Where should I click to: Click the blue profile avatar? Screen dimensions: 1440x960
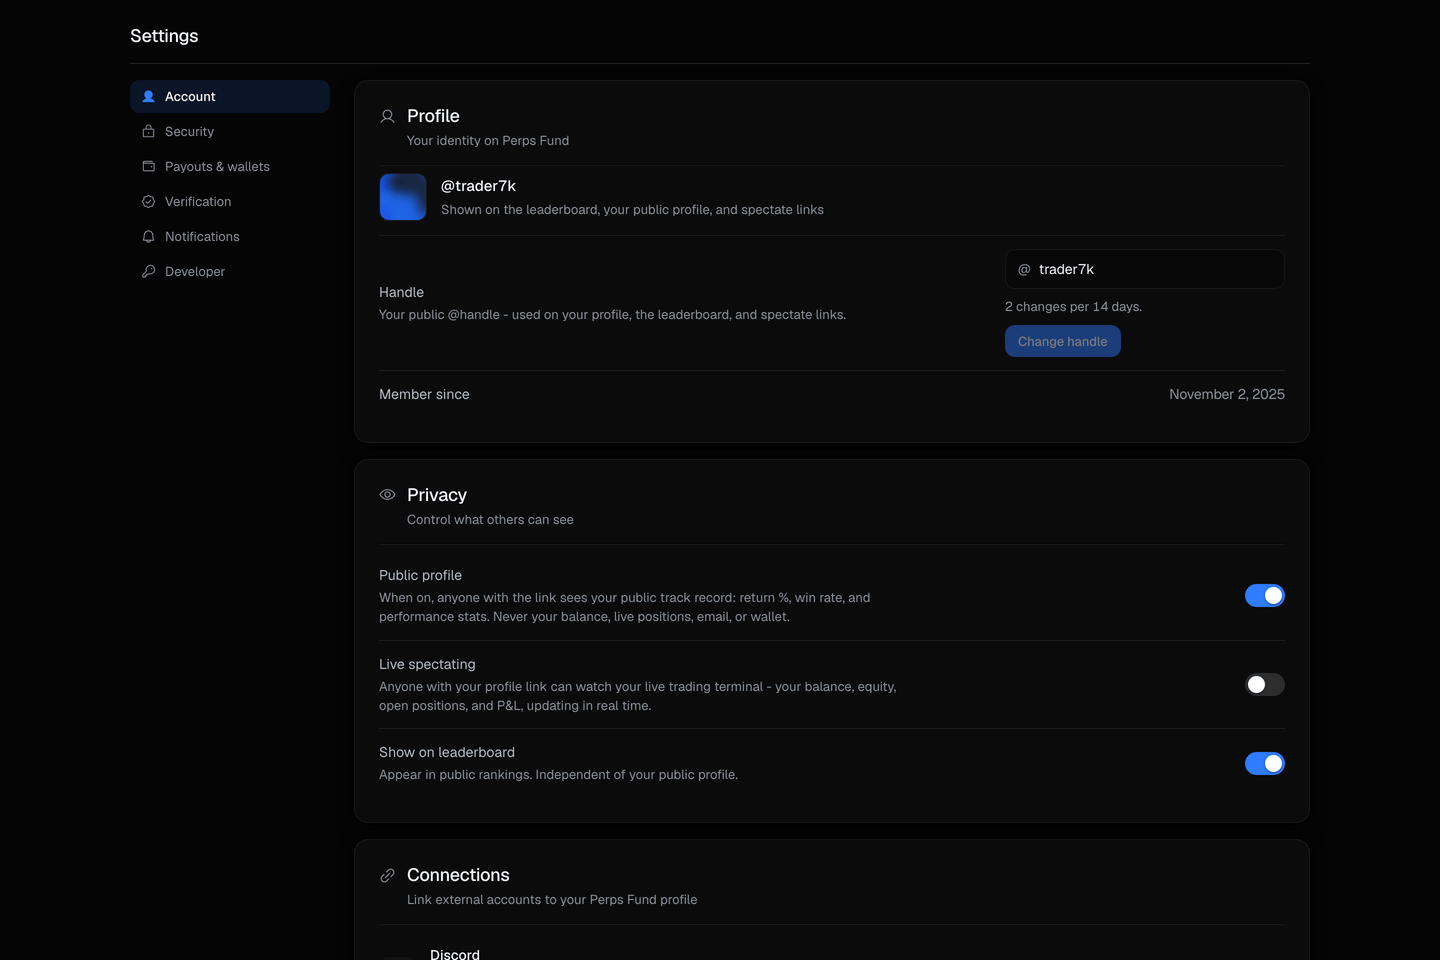403,197
